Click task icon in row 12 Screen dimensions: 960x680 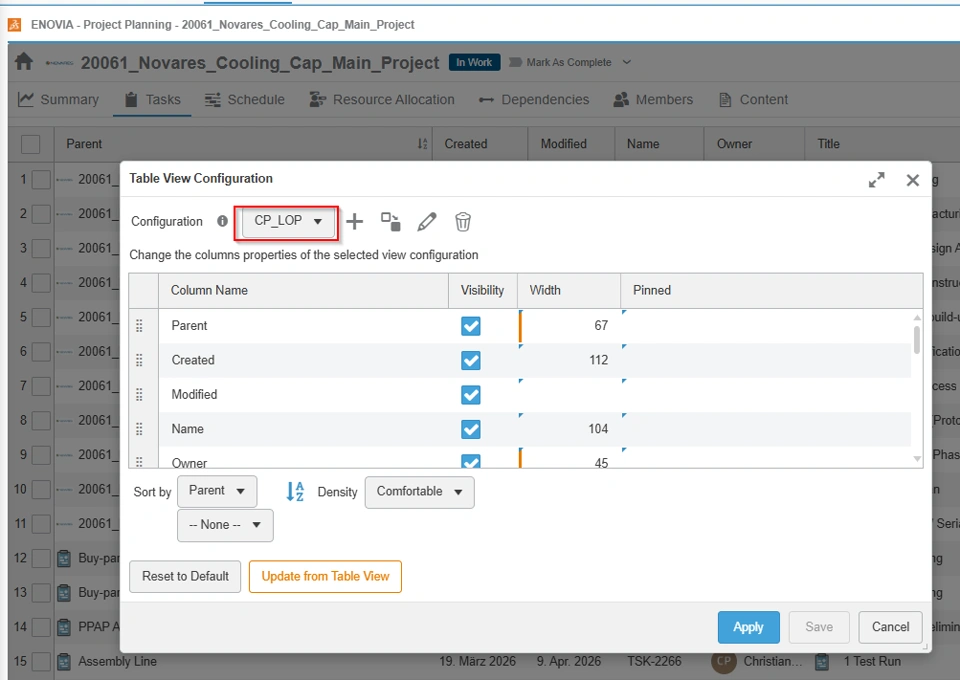point(64,558)
